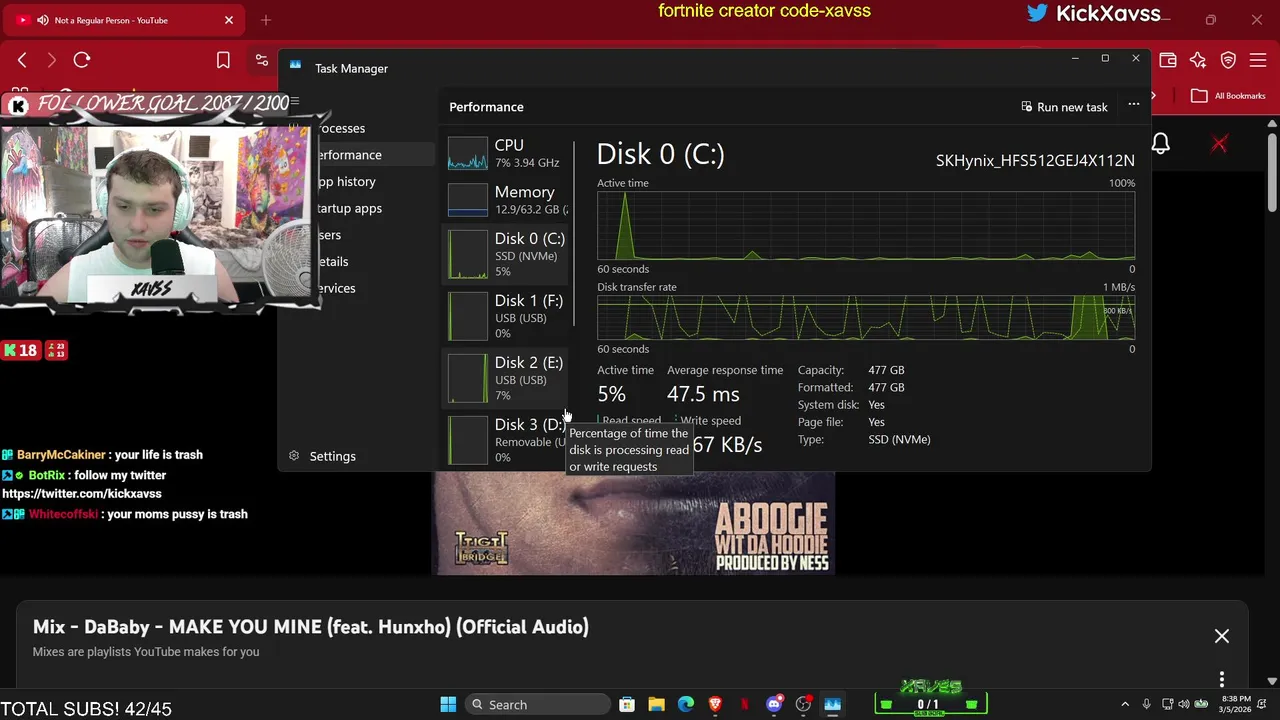The width and height of the screenshot is (1280, 720).
Task: Click the tab audio speaker icon
Action: pyautogui.click(x=42, y=20)
